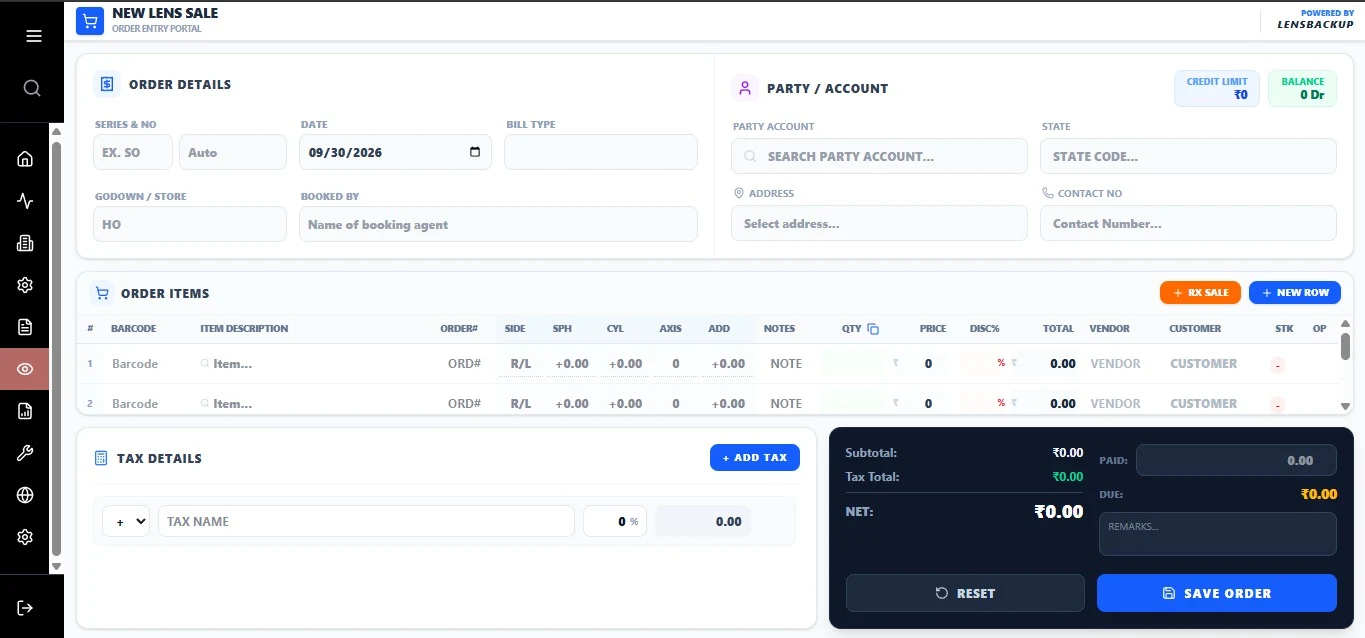Click the logout icon at sidebar bottom
This screenshot has height=638, width=1365.
click(x=25, y=607)
